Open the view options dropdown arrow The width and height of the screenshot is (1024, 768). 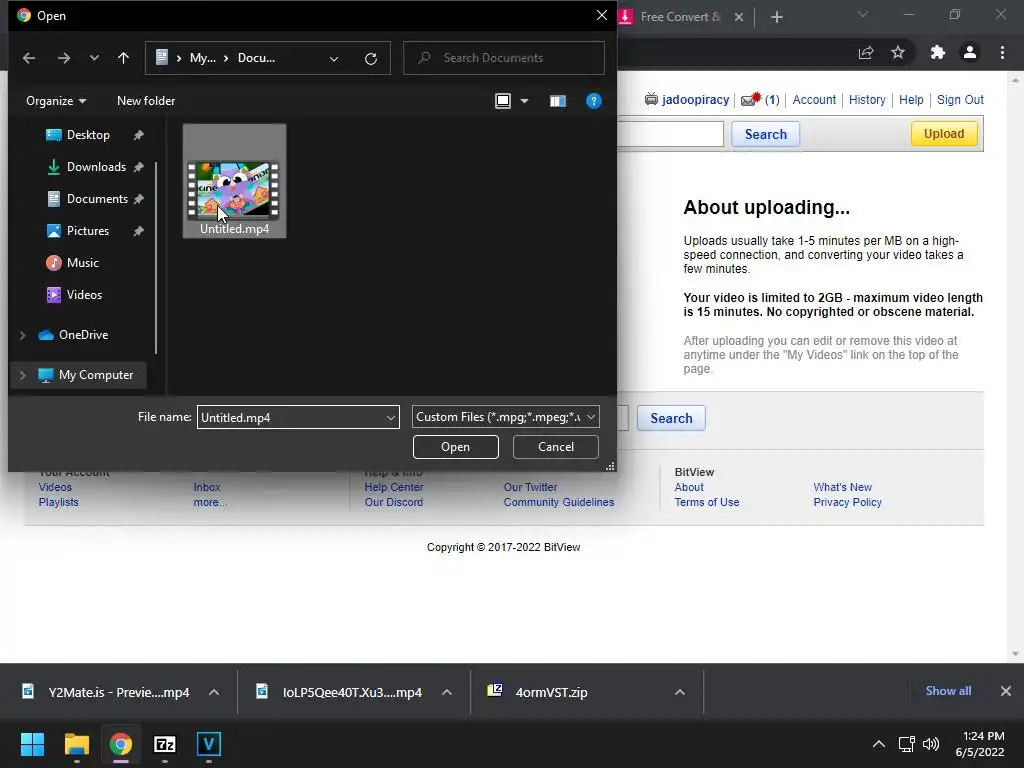coord(524,101)
